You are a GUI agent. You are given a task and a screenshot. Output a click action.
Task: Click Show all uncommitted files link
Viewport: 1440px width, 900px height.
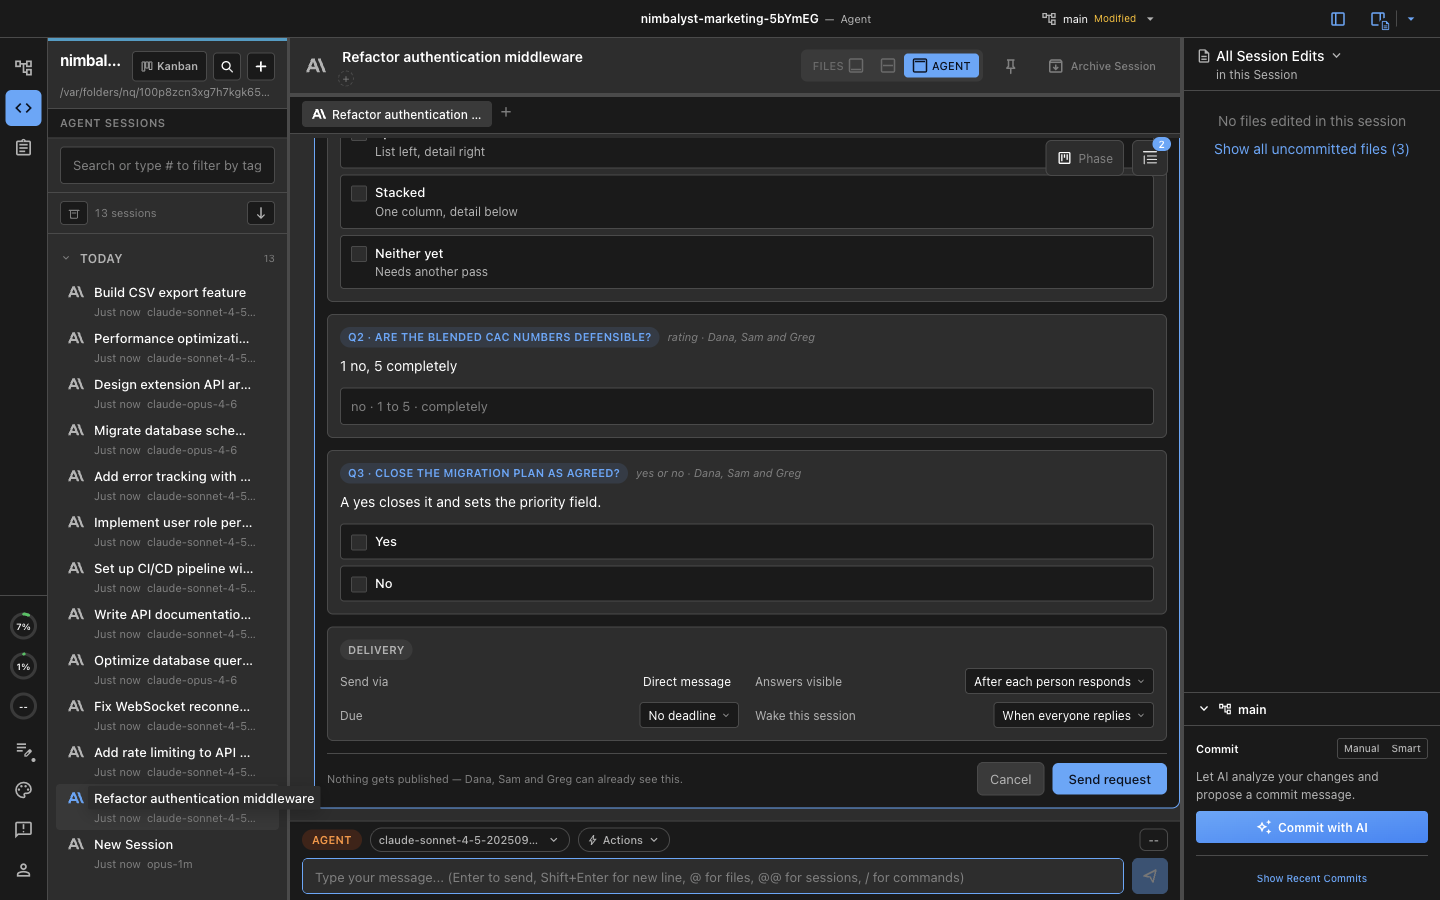tap(1311, 149)
